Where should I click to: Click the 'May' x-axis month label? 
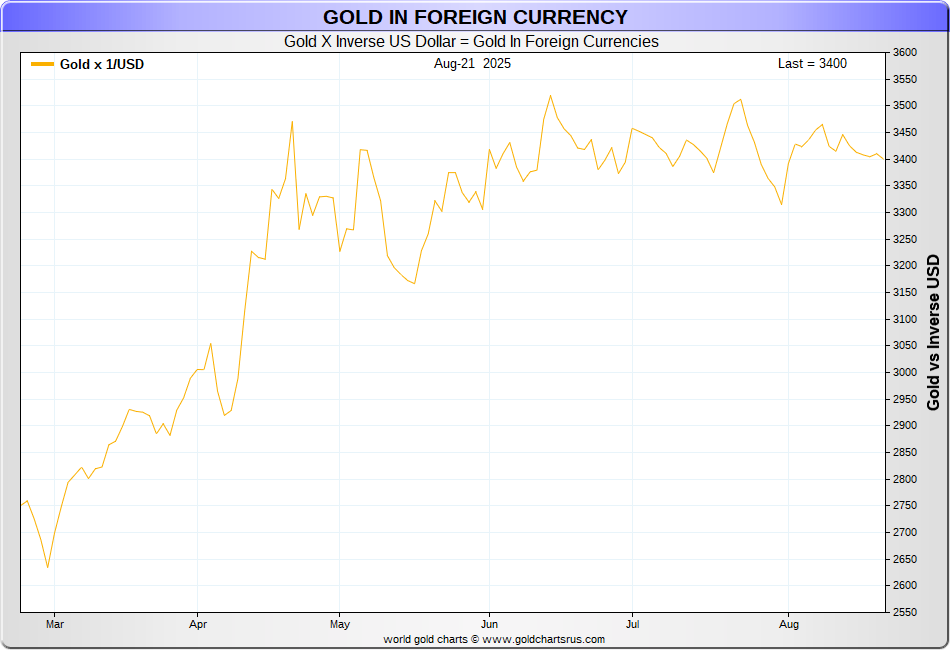340,624
